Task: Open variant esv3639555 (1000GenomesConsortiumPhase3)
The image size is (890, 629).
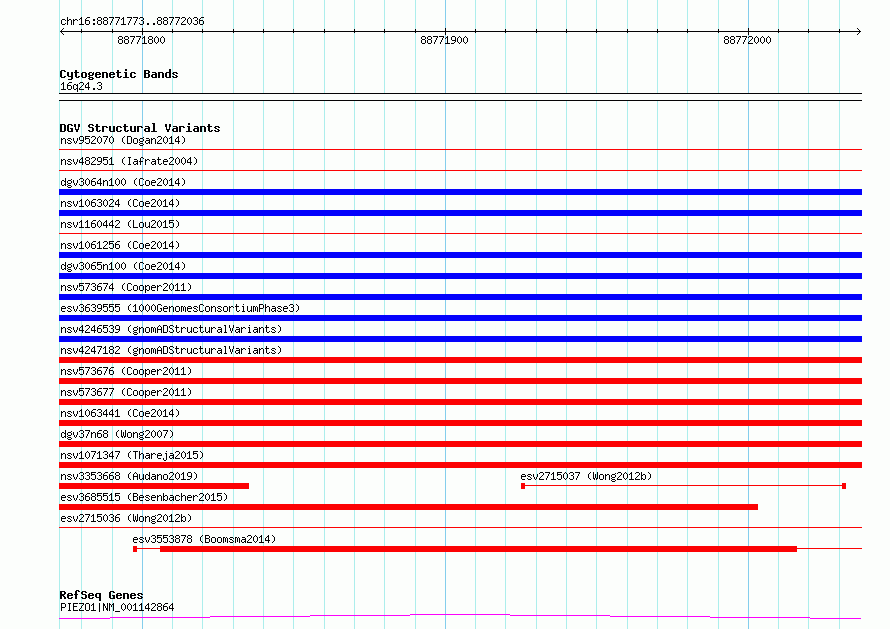Action: pyautogui.click(x=180, y=308)
